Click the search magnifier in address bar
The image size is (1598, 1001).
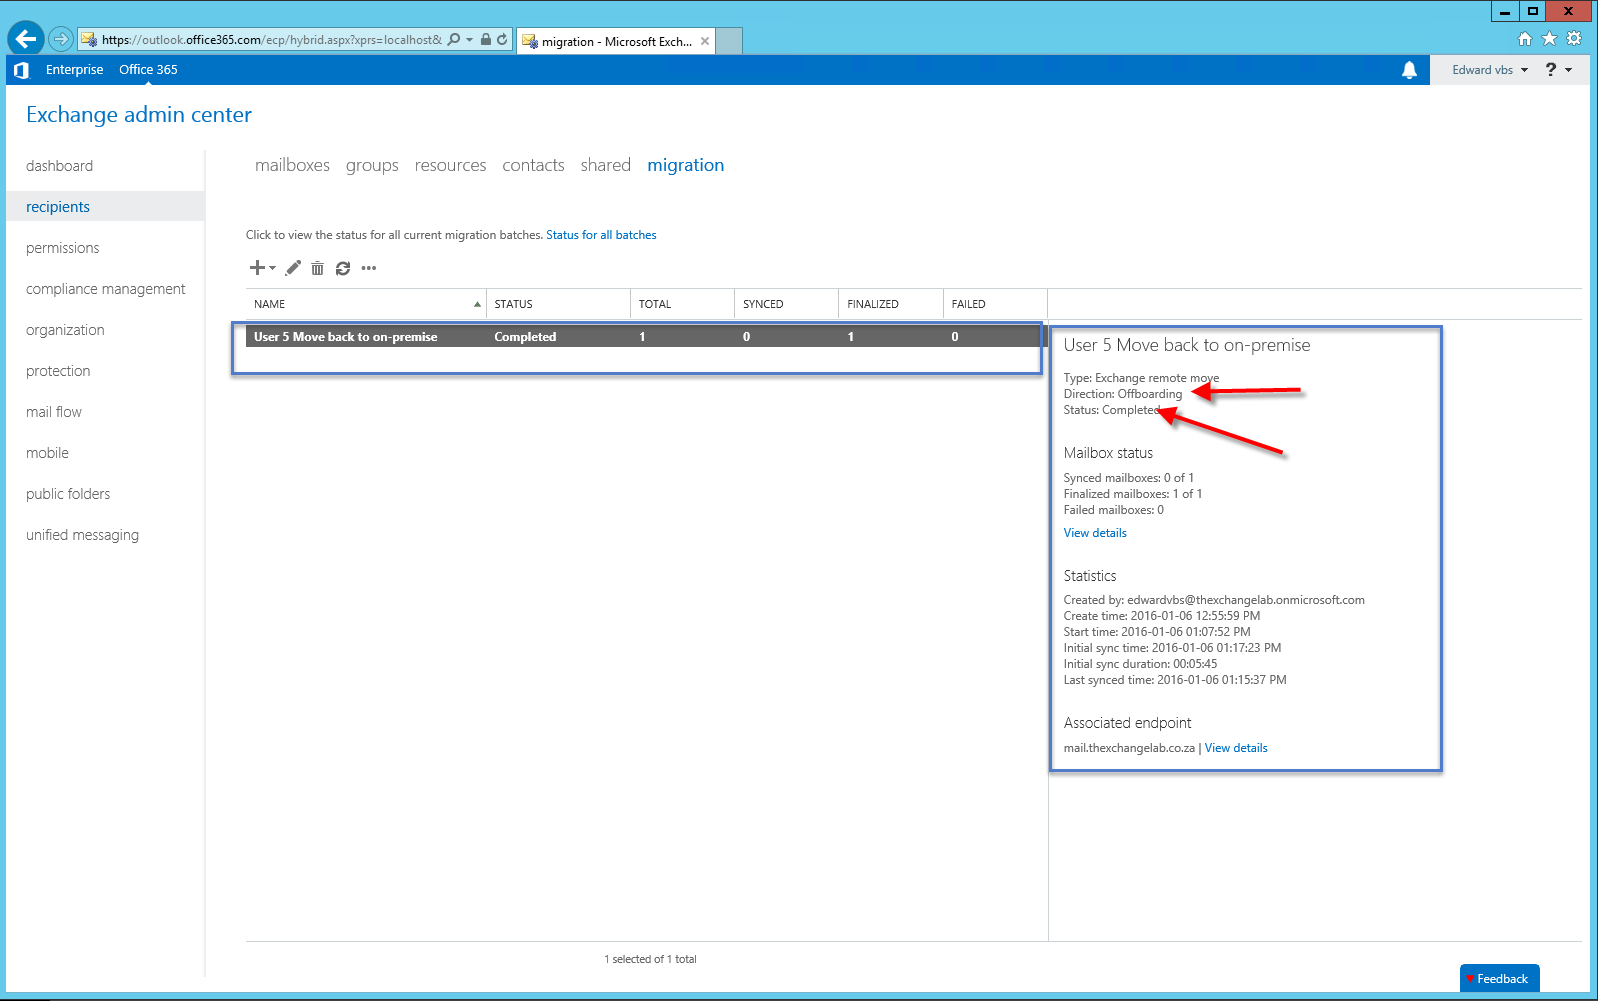point(454,40)
